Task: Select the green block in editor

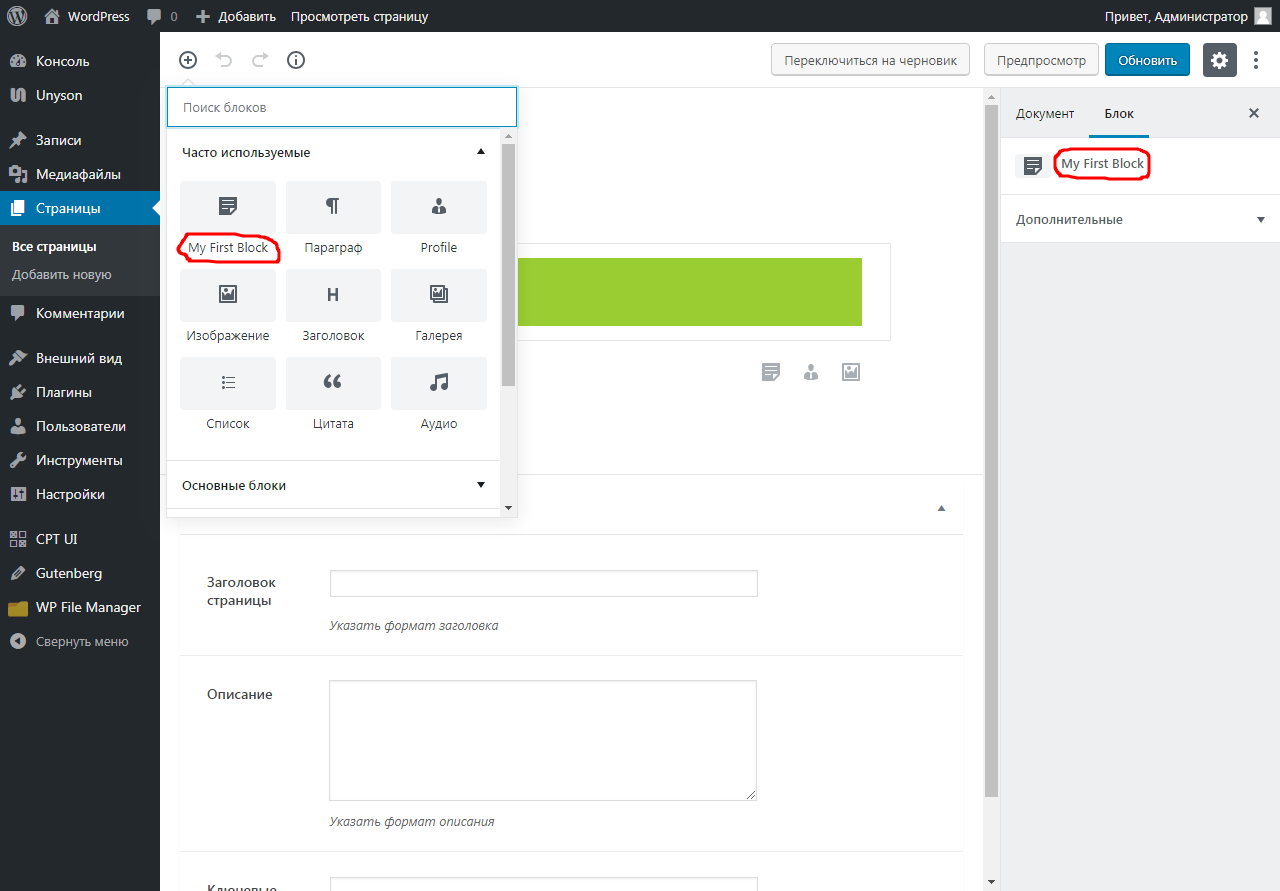Action: (689, 292)
